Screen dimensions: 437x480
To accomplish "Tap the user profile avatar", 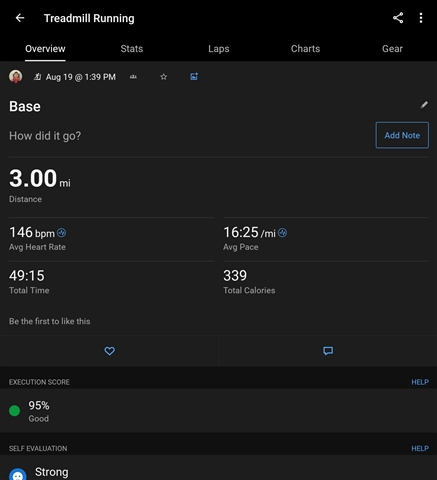I will (16, 77).
